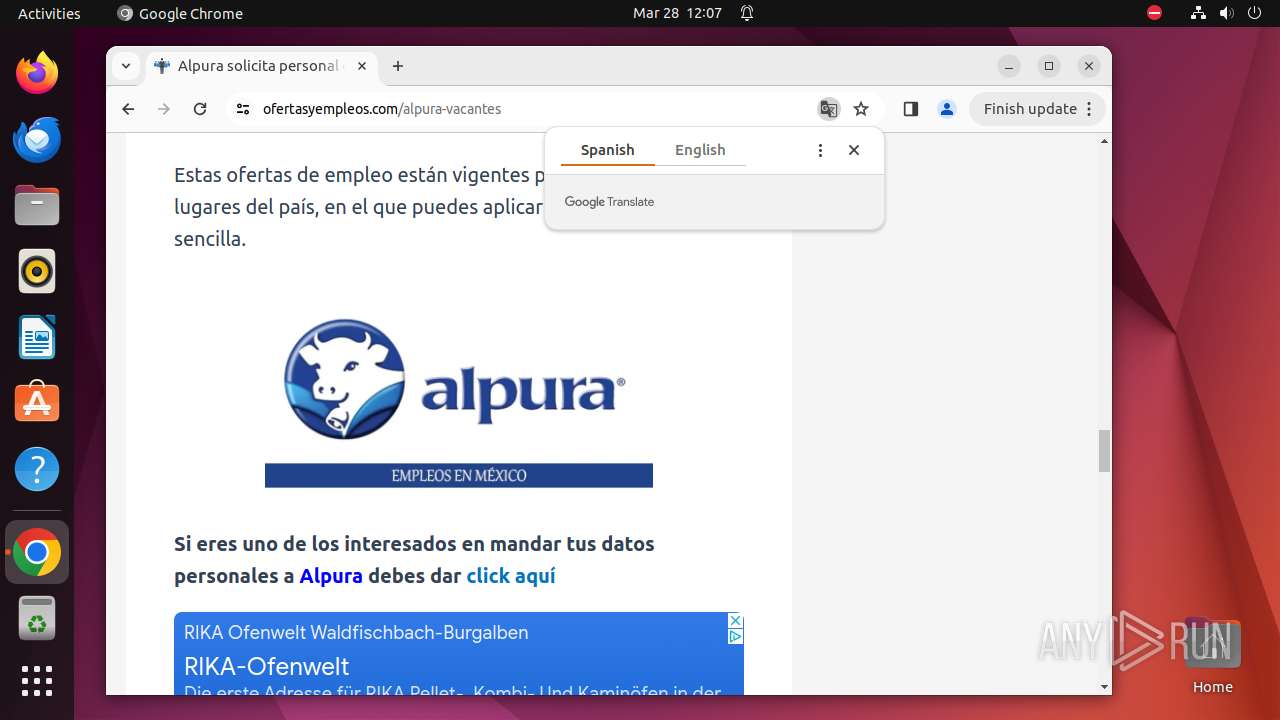Select the Alpura solicita personal tab
This screenshot has height=720, width=1280.
(260, 66)
